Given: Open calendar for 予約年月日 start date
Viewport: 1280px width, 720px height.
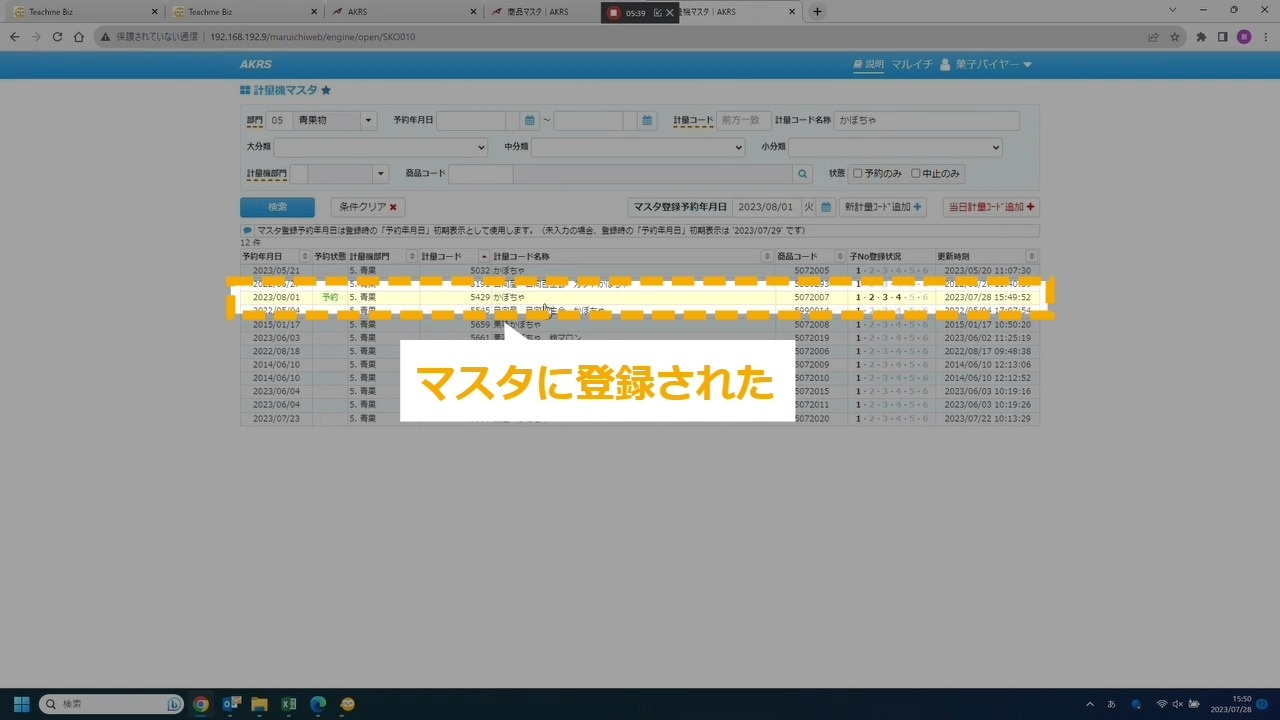Looking at the screenshot, I should click(x=530, y=121).
